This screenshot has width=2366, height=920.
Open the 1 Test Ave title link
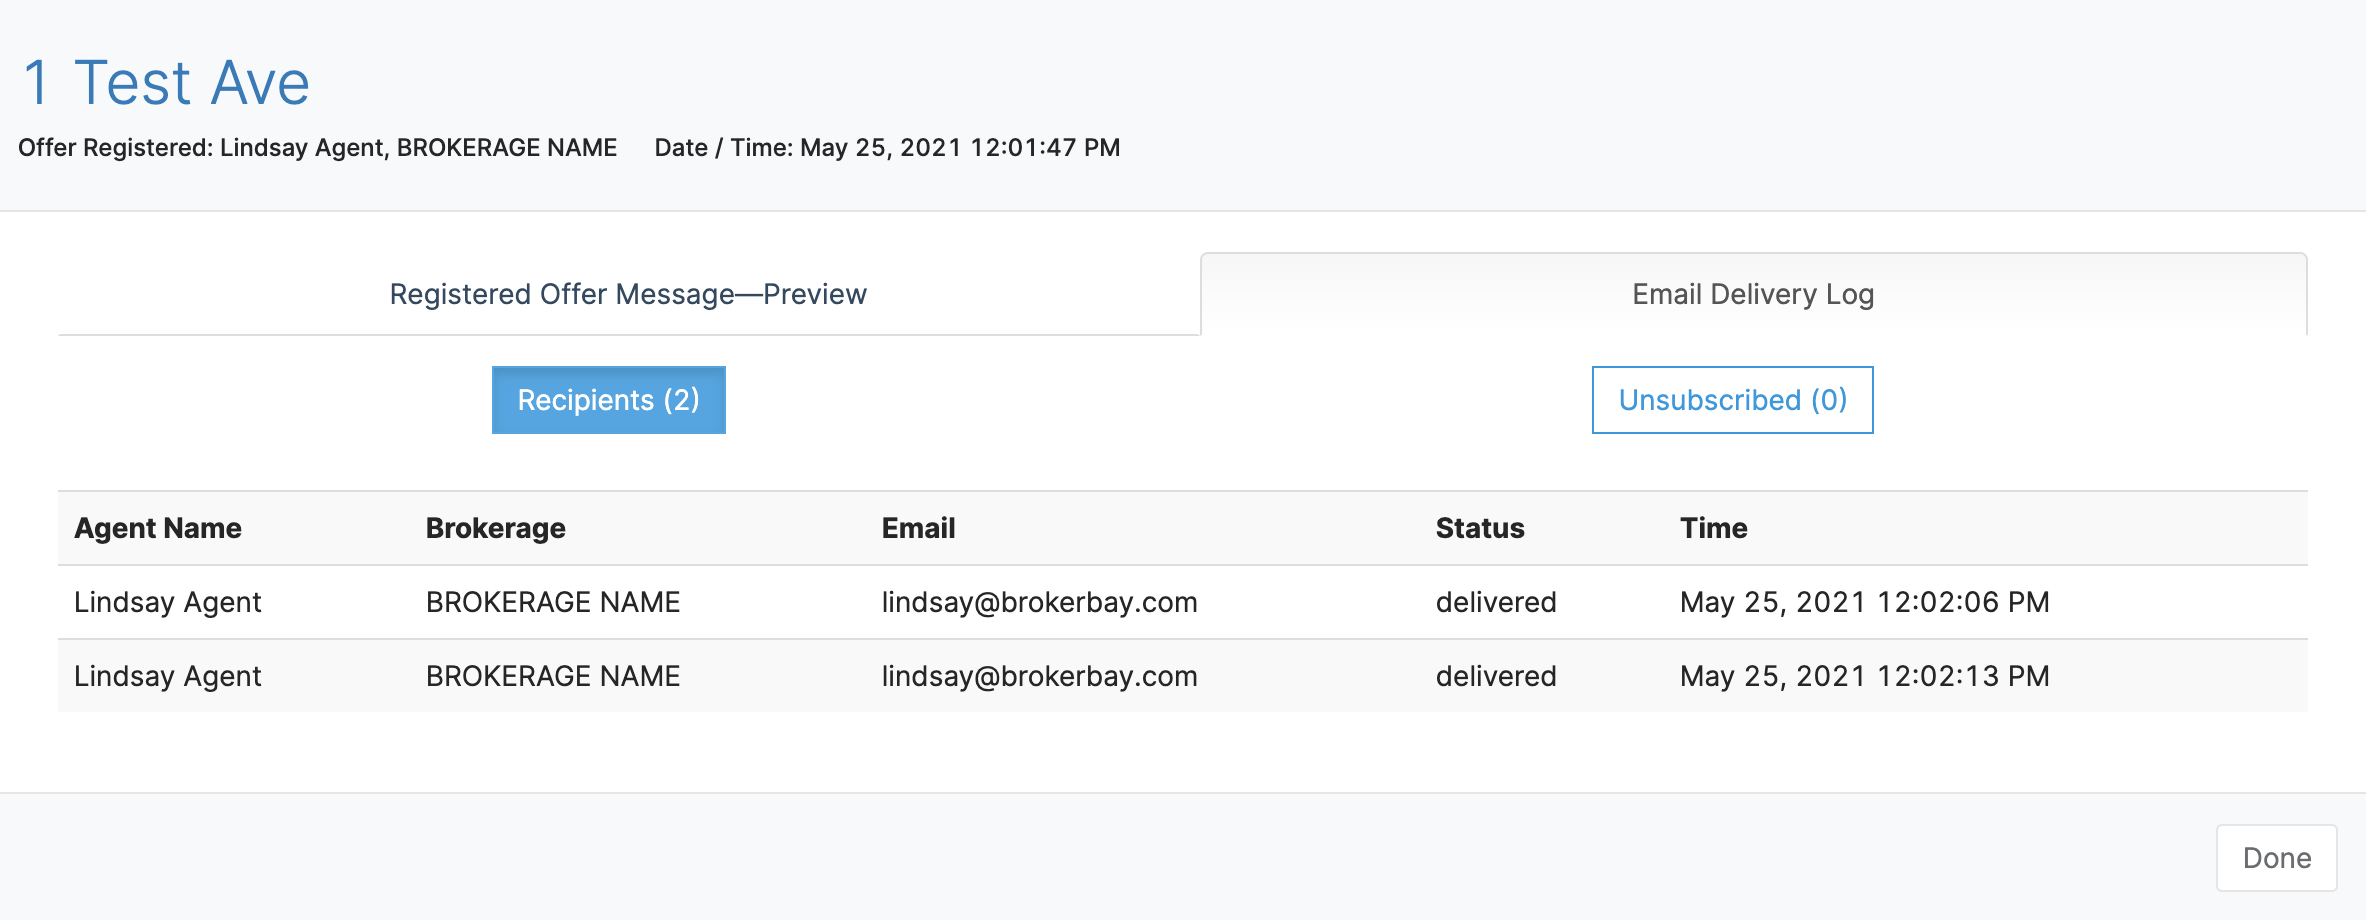point(166,82)
